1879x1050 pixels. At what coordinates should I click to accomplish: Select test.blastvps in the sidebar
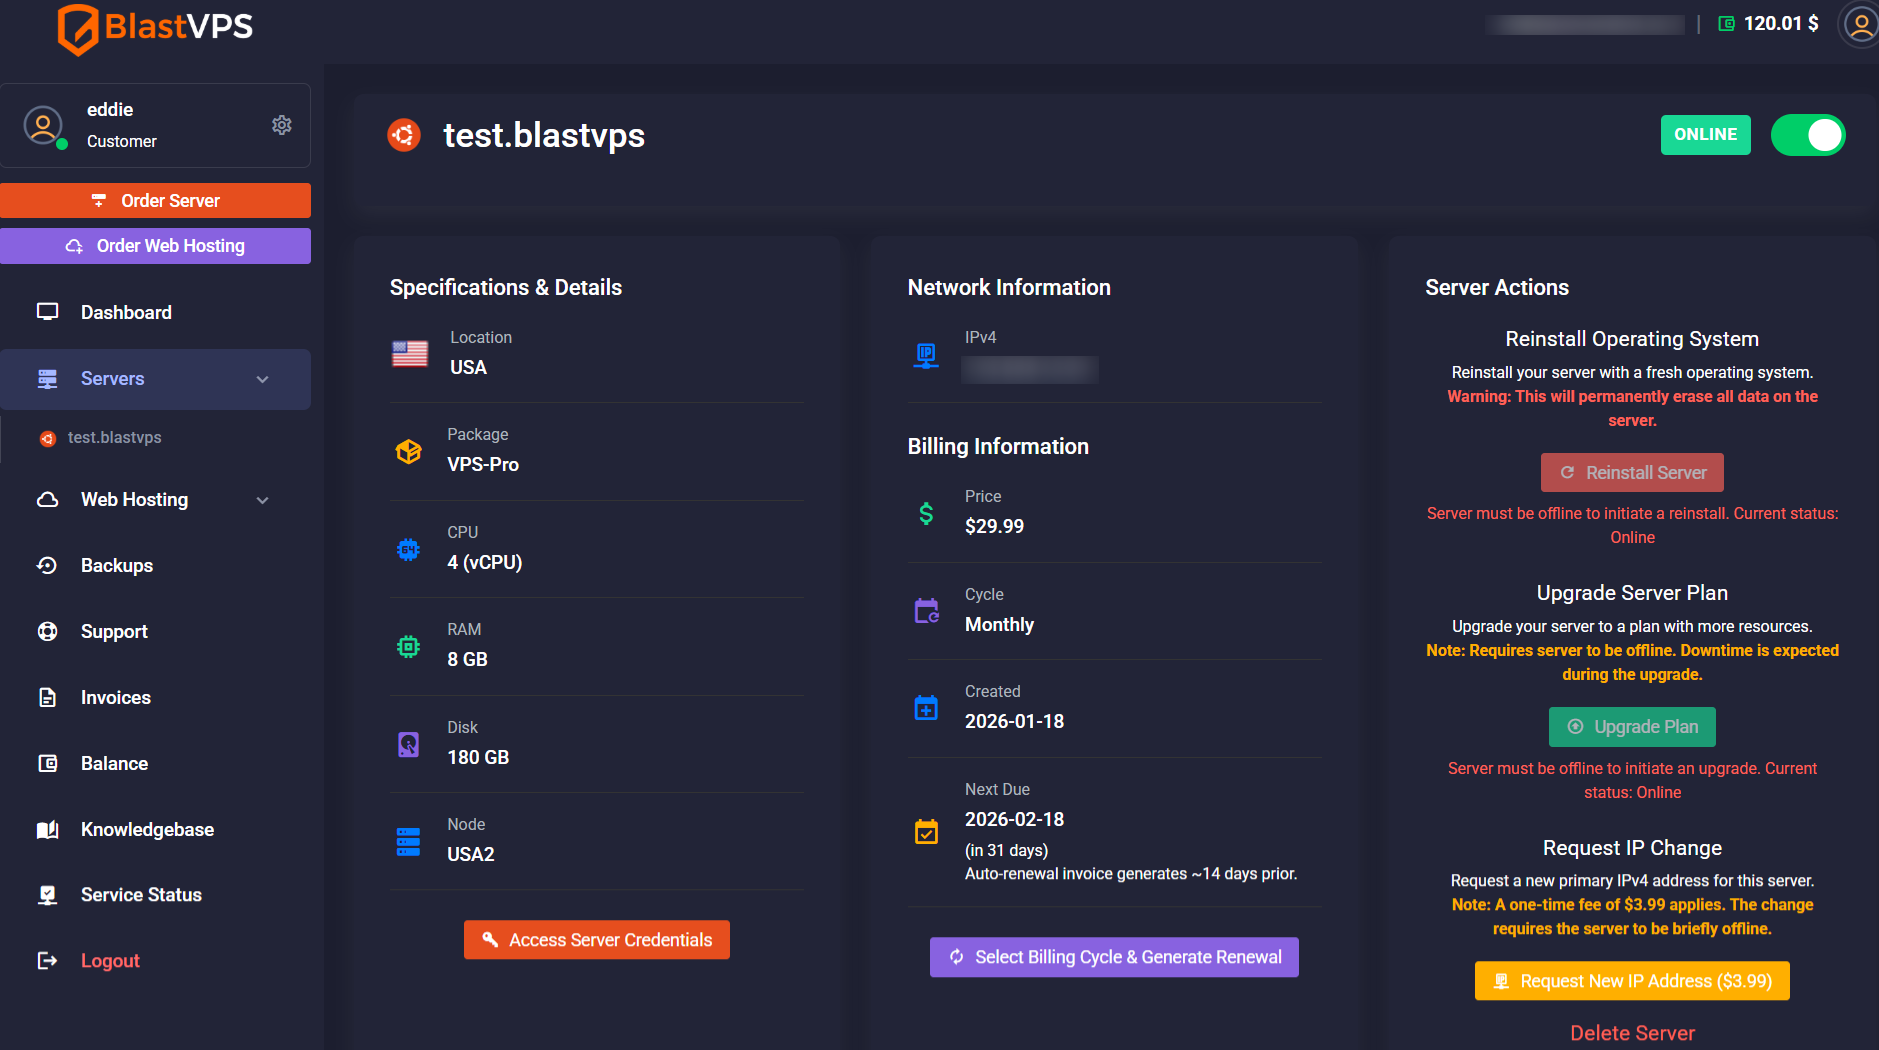pos(114,438)
